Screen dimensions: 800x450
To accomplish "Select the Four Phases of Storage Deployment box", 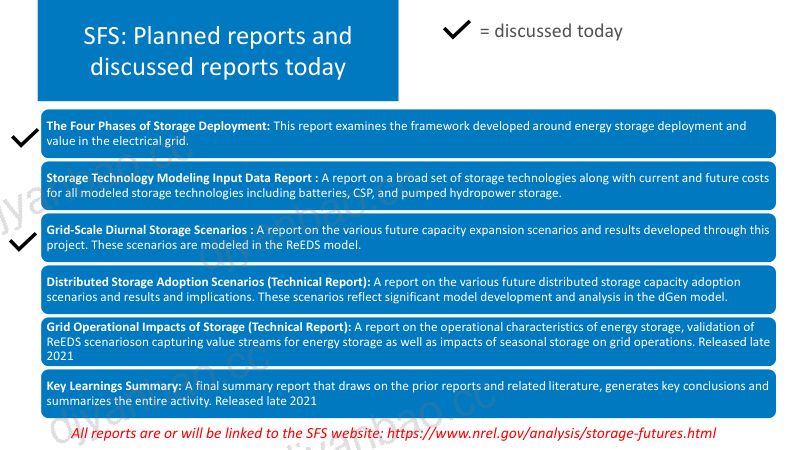I will coord(408,134).
